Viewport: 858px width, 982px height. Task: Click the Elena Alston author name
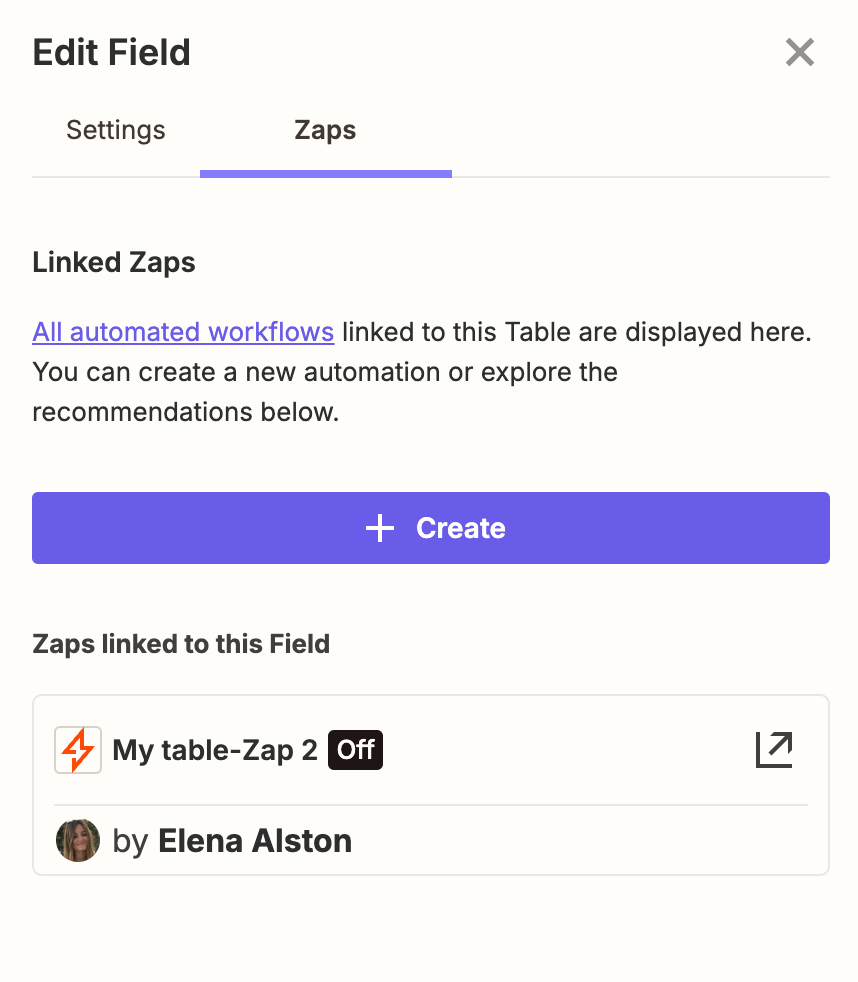tap(255, 841)
